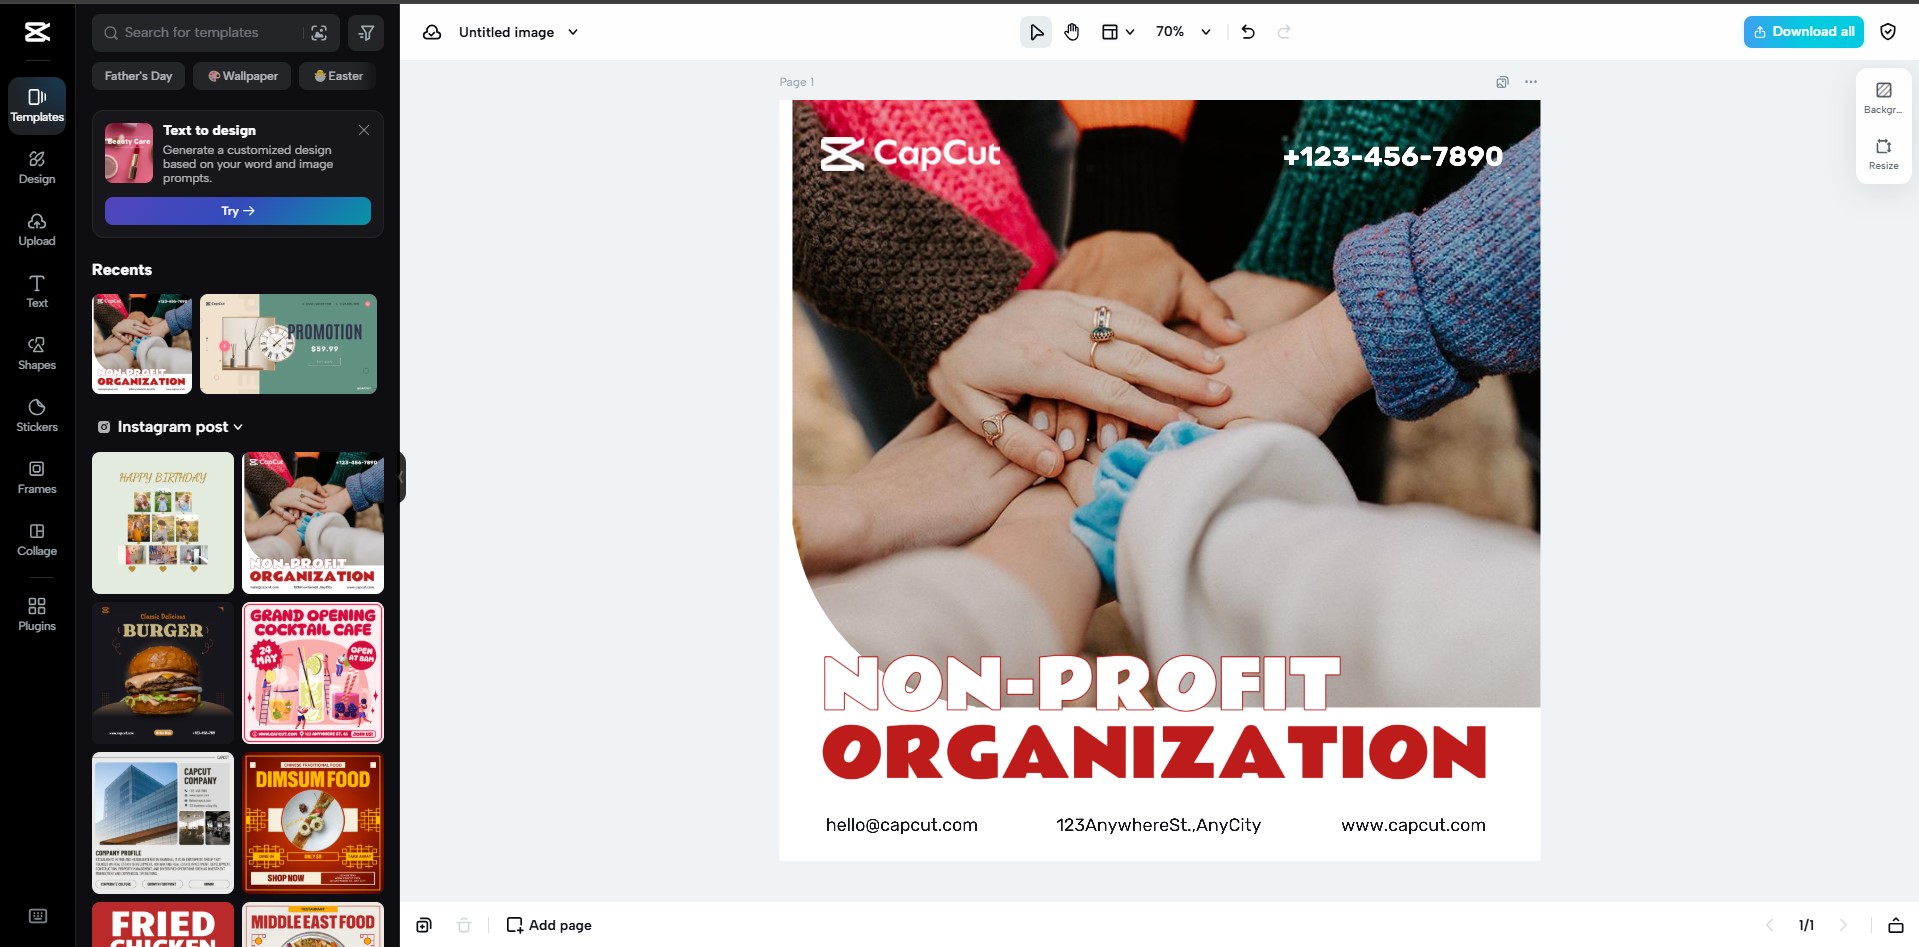Select the hand pan tool
Image resolution: width=1919 pixels, height=947 pixels.
[x=1072, y=32]
